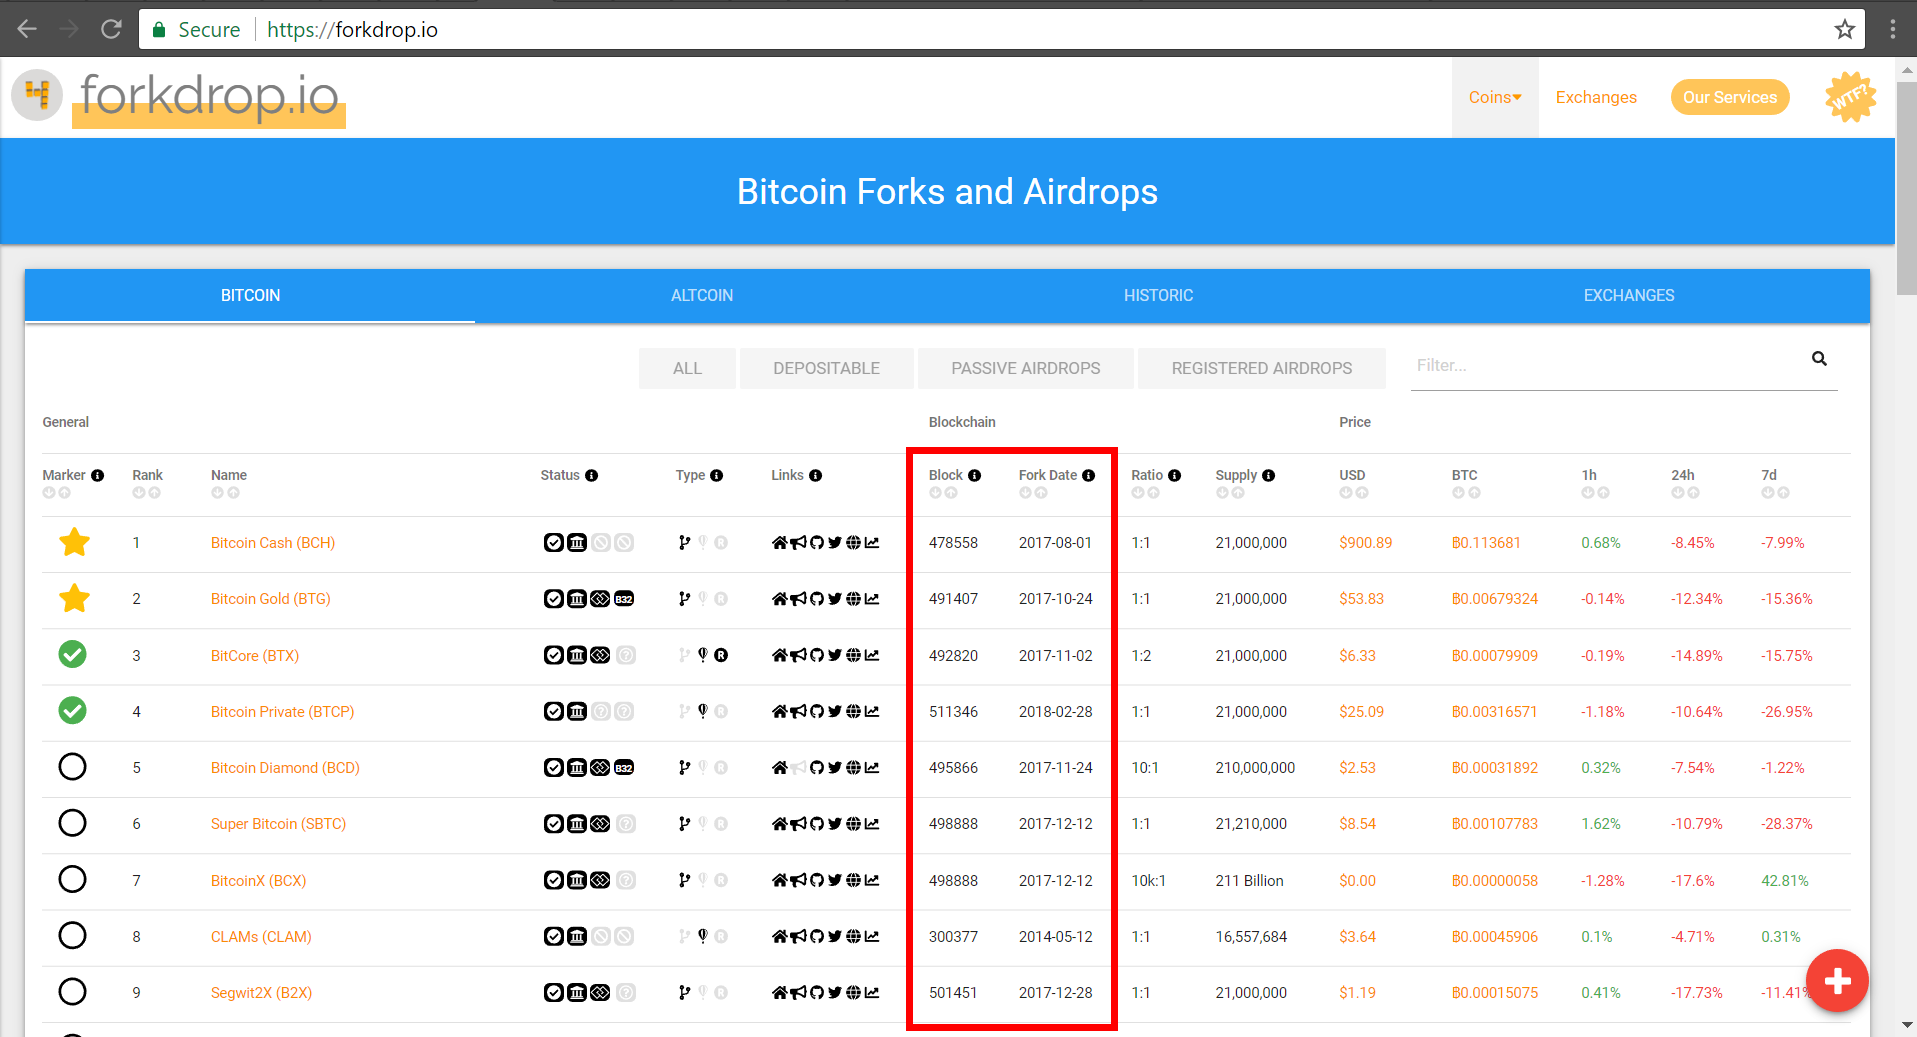This screenshot has width=1917, height=1037.
Task: Open the BitCore price chart link icon
Action: click(872, 655)
